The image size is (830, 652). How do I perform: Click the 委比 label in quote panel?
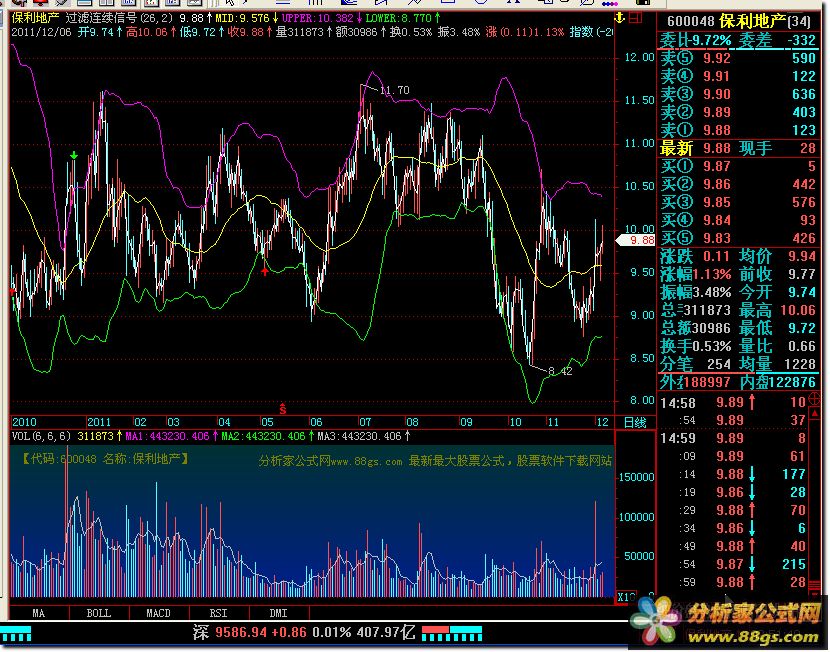pyautogui.click(x=675, y=40)
